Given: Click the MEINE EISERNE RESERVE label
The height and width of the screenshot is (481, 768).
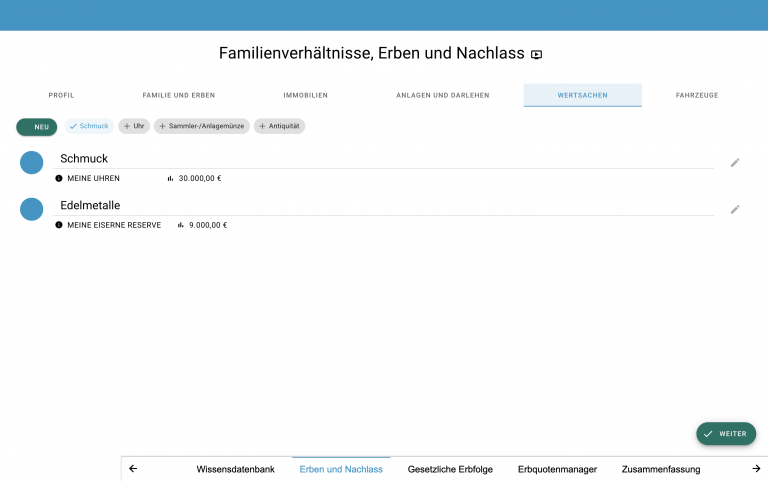Looking at the screenshot, I should point(114,225).
